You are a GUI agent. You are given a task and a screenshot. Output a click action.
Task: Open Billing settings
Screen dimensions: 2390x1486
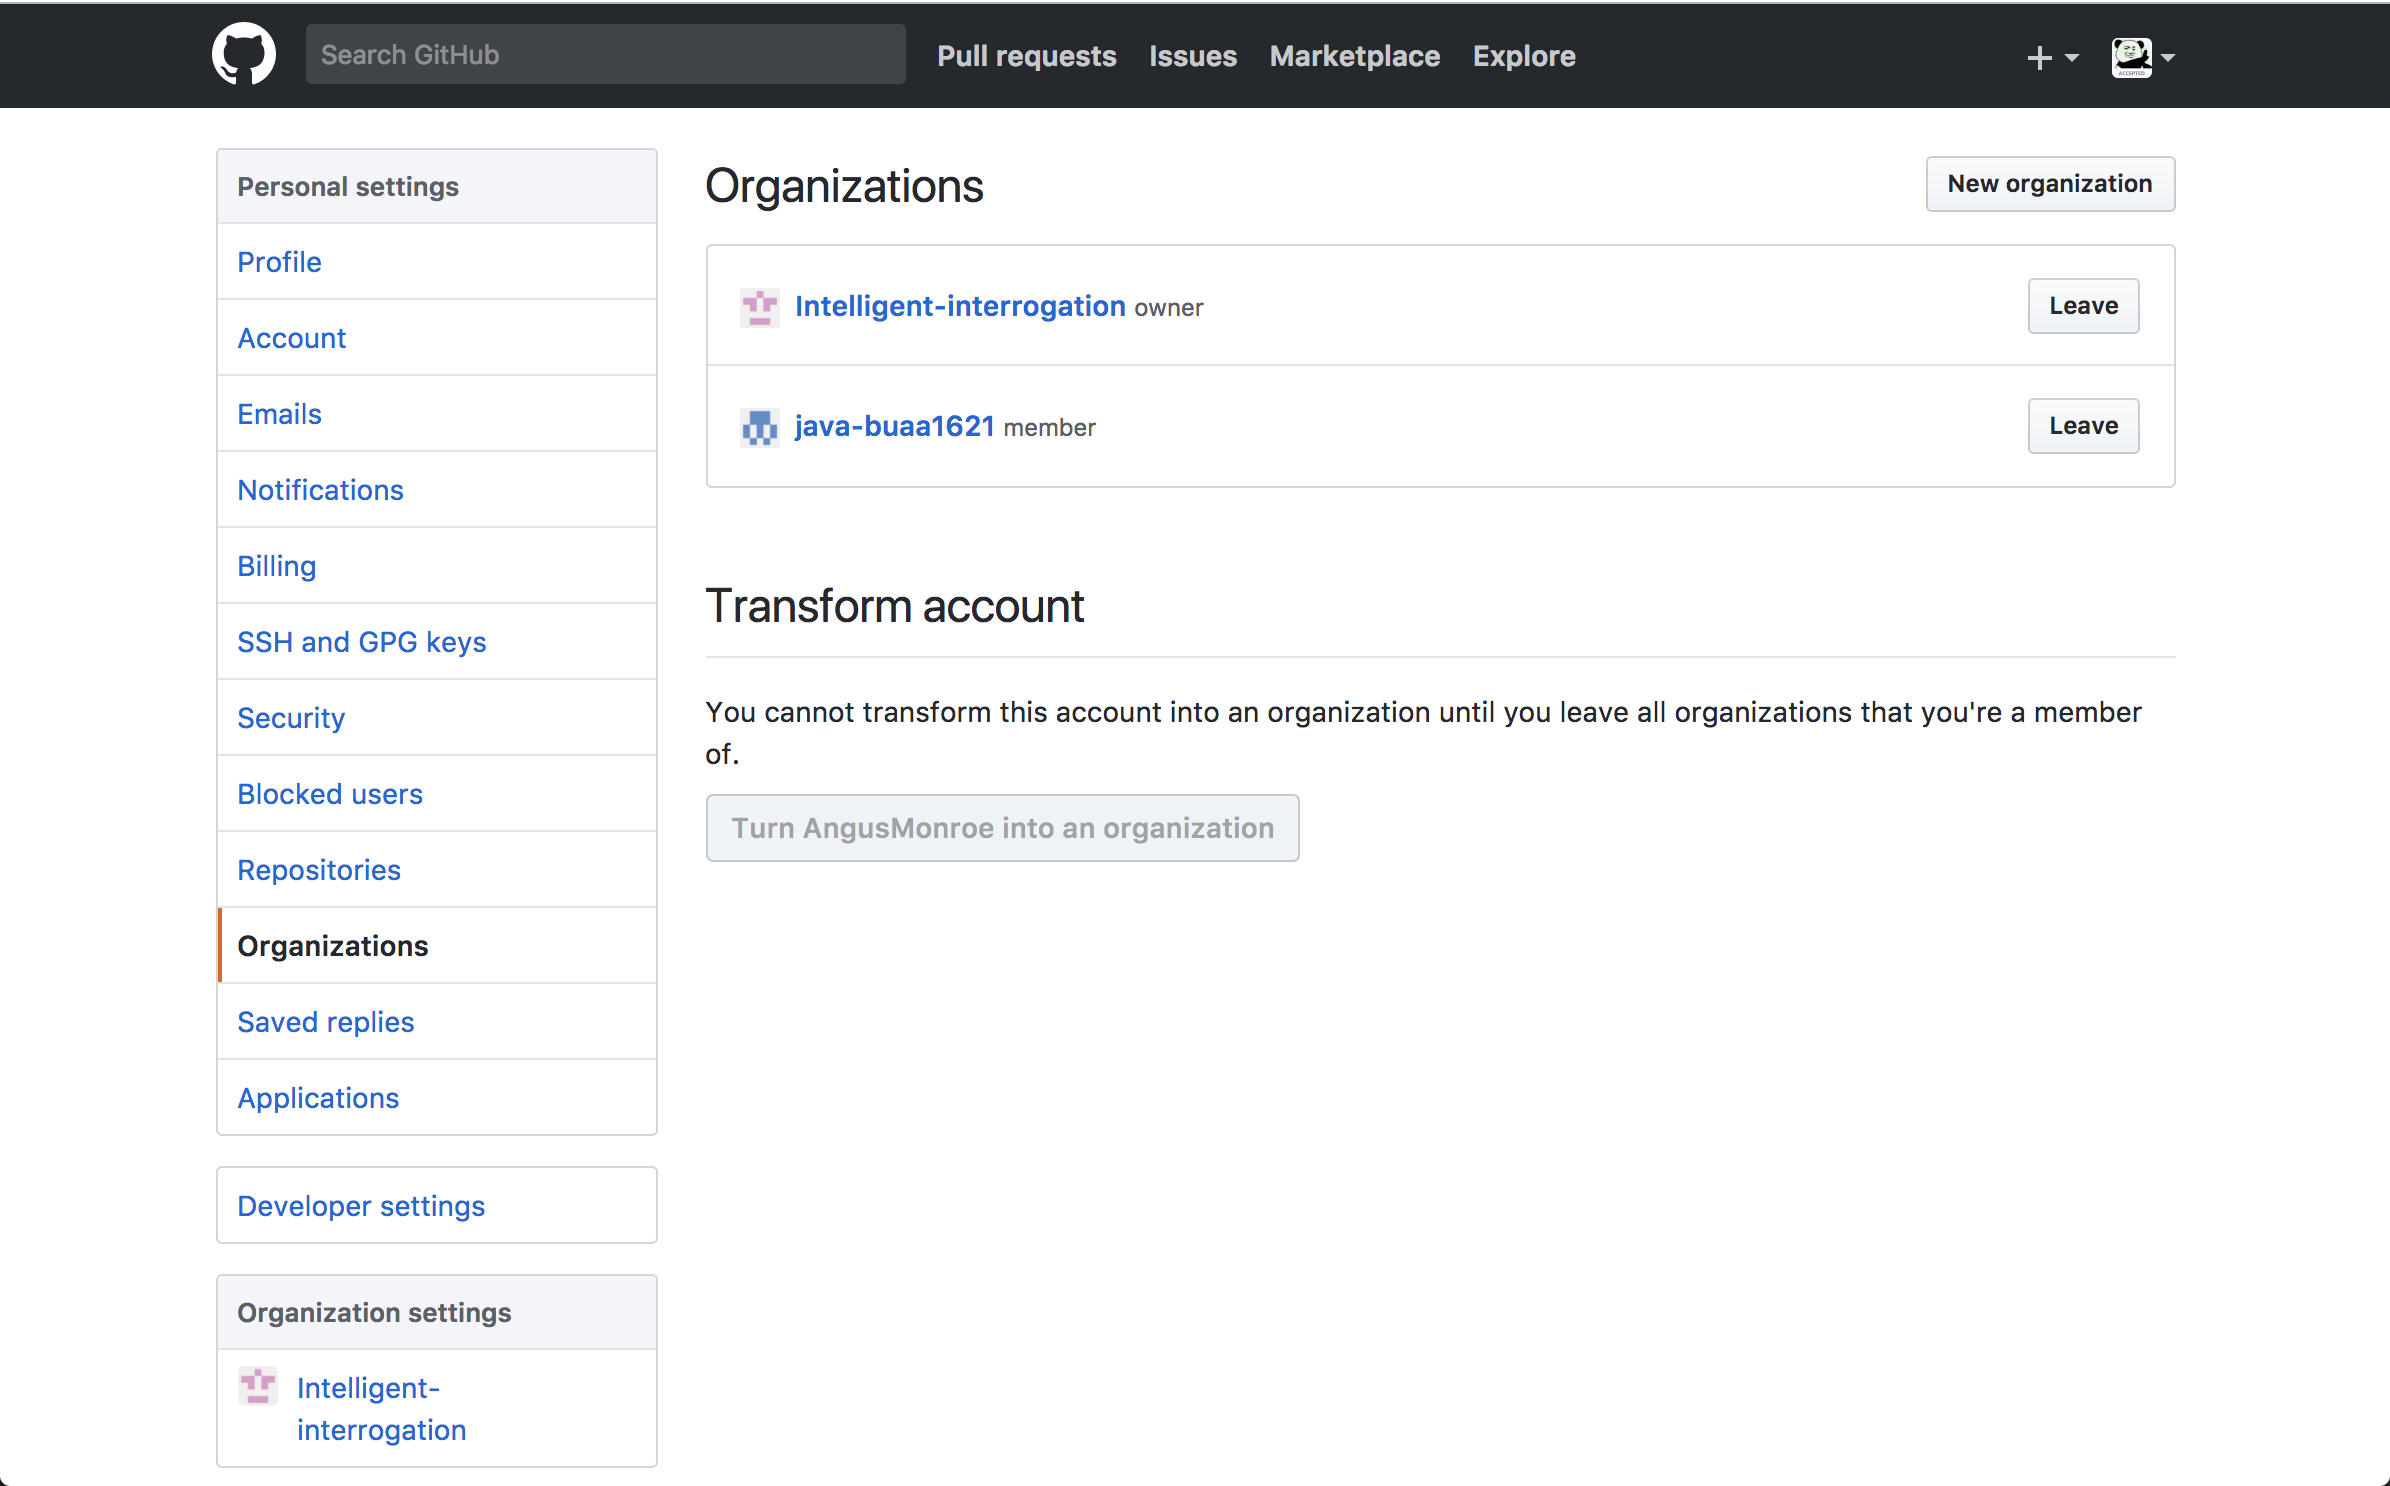tap(437, 566)
